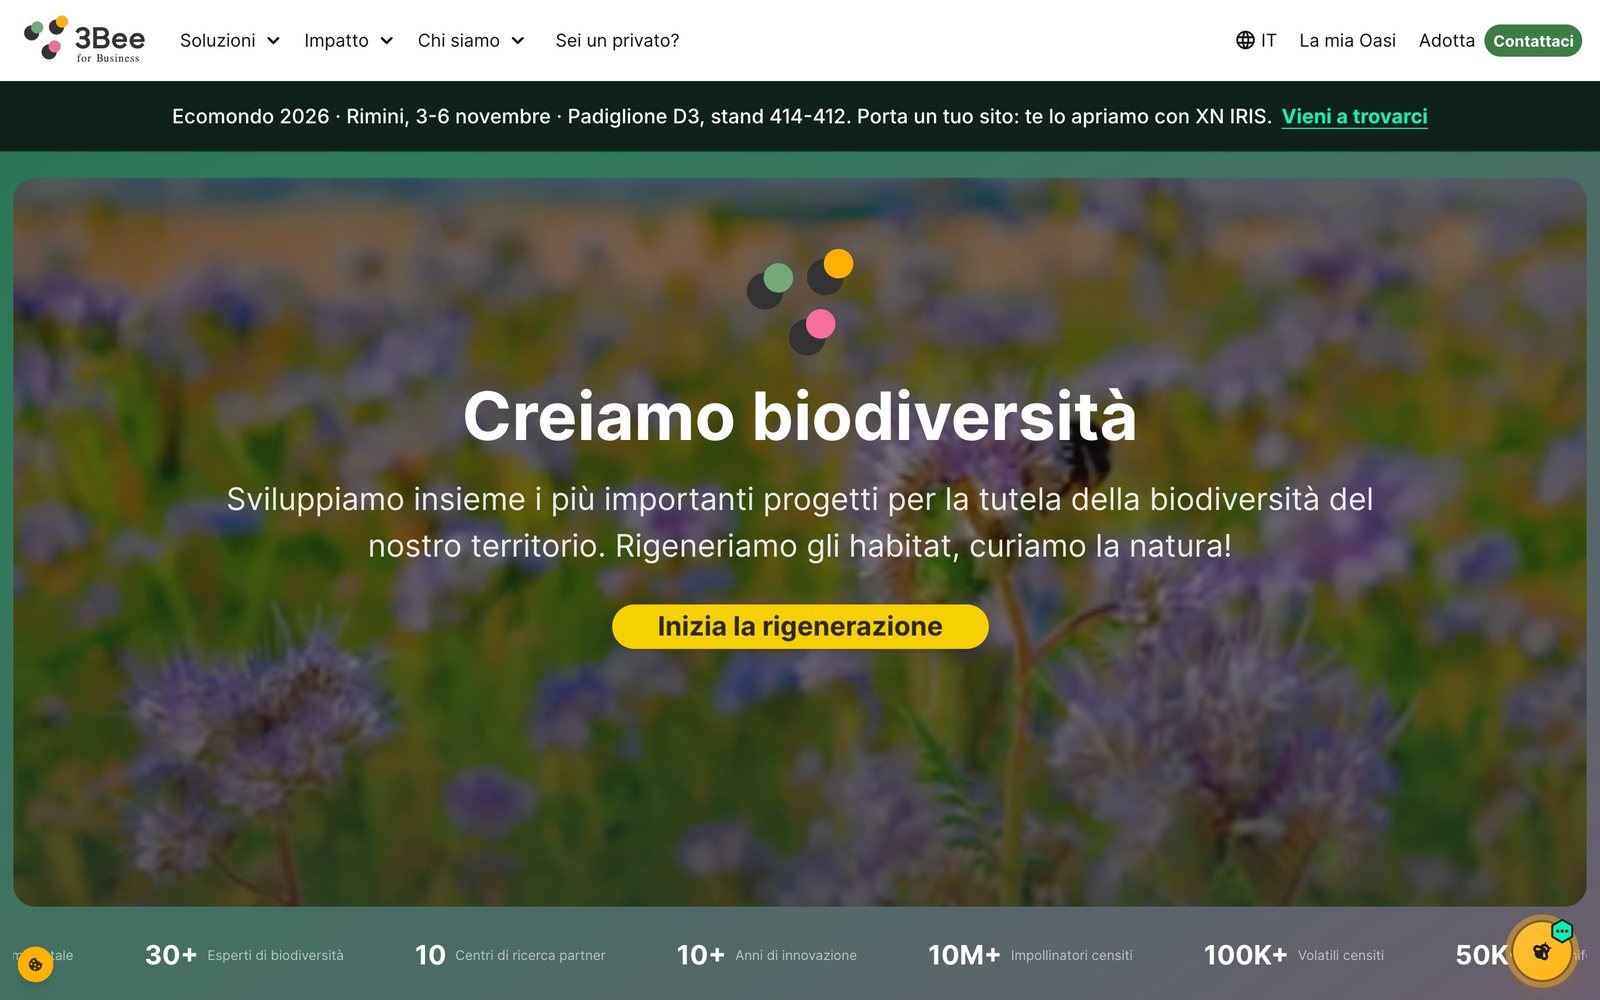Image resolution: width=1600 pixels, height=1000 pixels.
Task: Open the Adotta link
Action: [x=1446, y=40]
